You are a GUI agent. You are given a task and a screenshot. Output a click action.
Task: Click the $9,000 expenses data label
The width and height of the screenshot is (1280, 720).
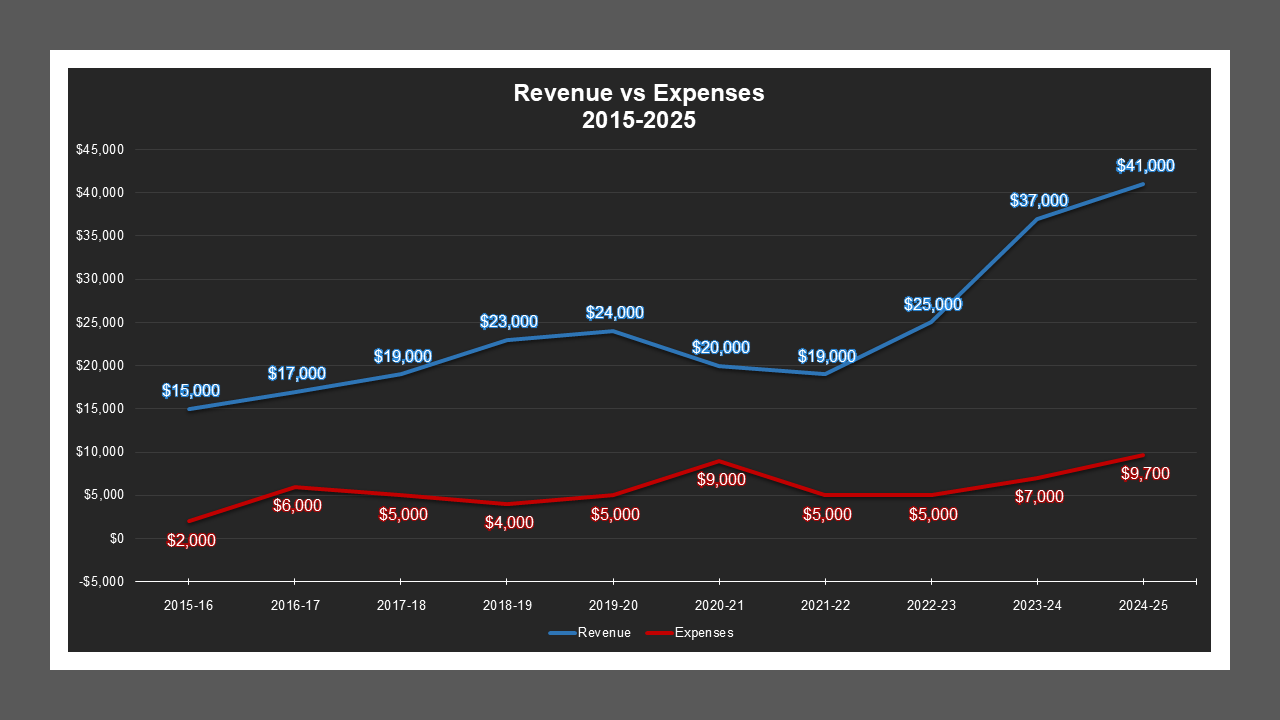coord(720,479)
